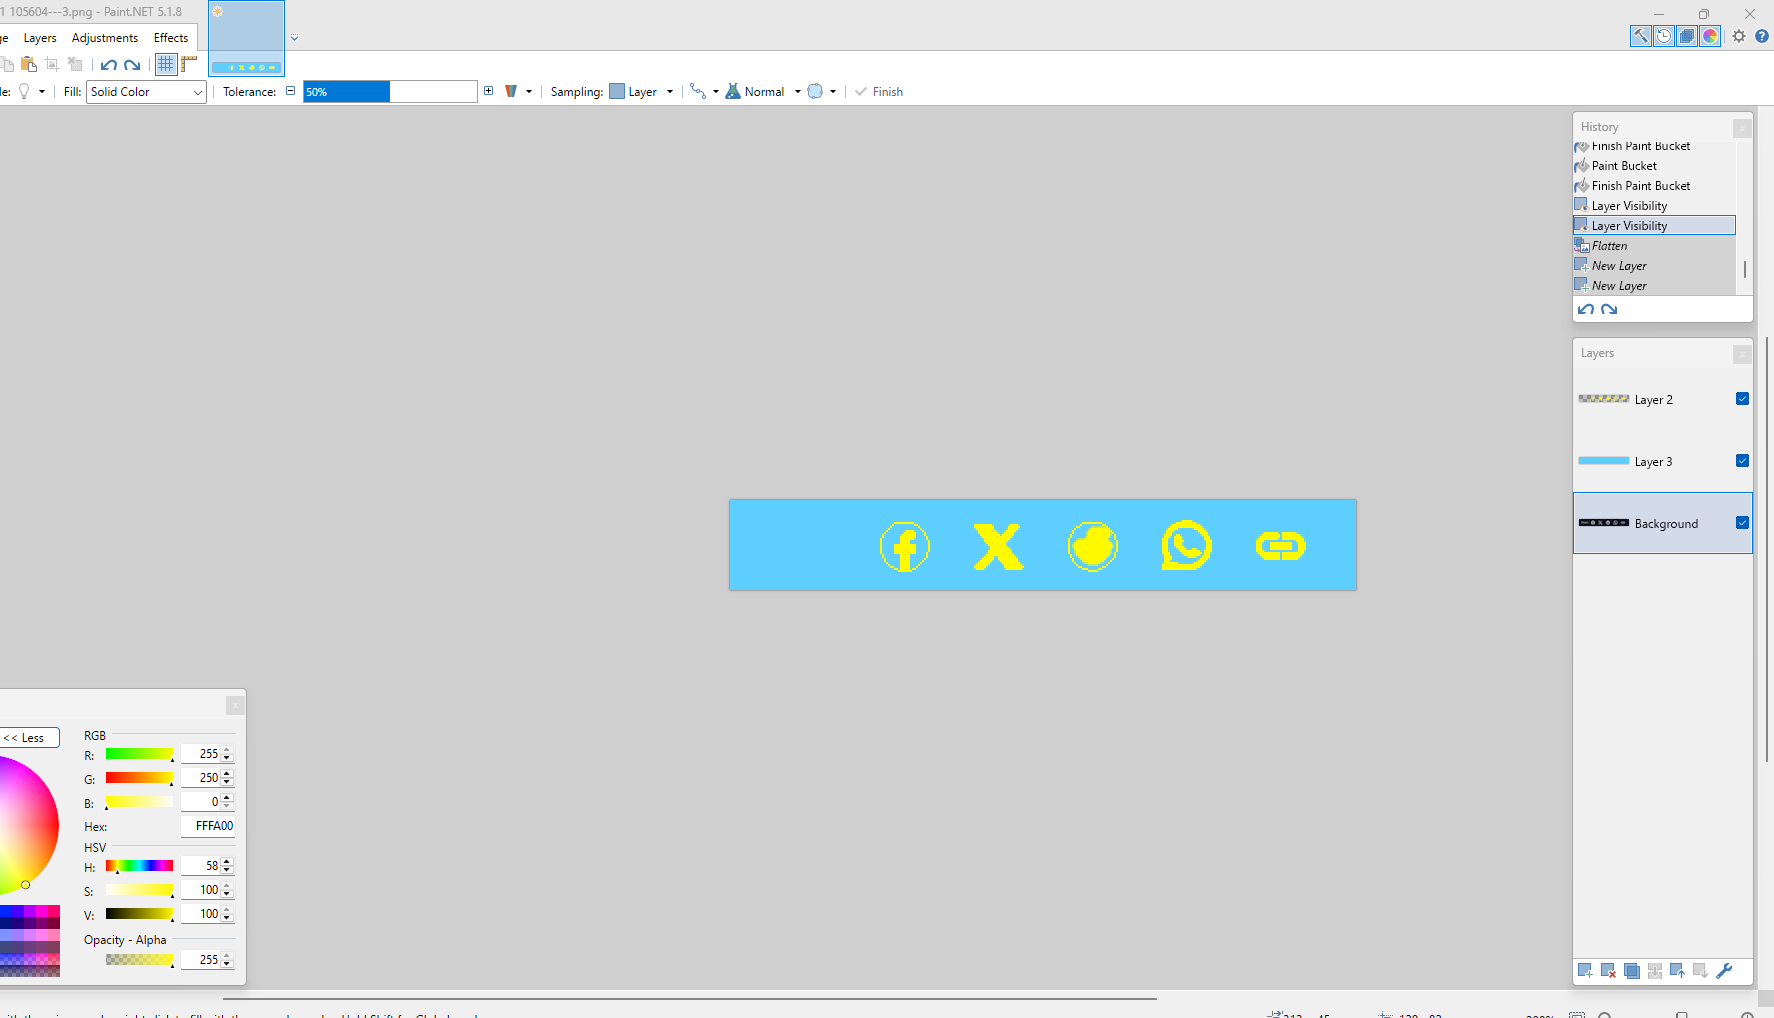
Task: Click Move Layer Down icon
Action: pos(1700,971)
